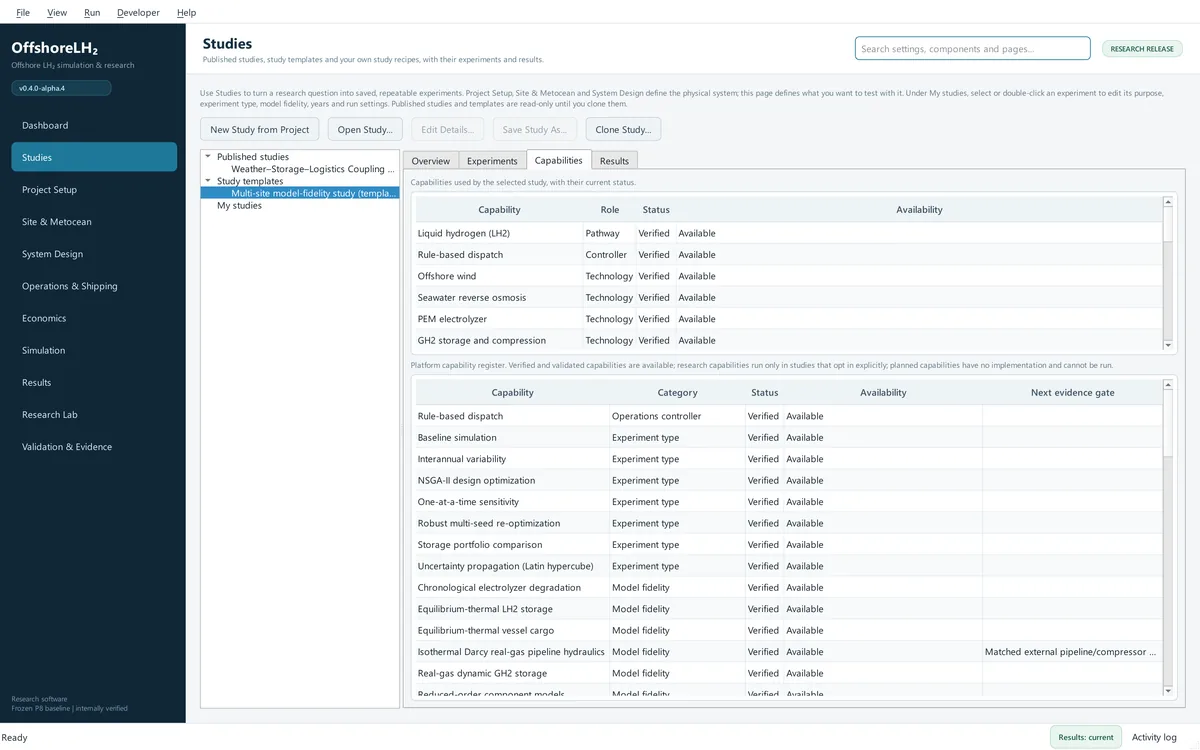
Task: Select PEM electrolyzer row
Action: tap(789, 319)
